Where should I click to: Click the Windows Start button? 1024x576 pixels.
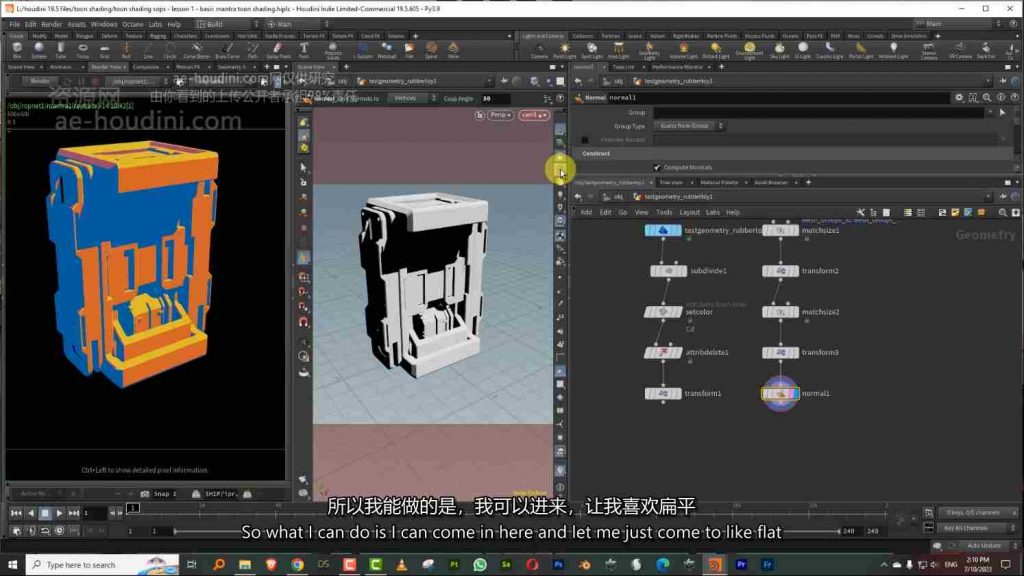12,564
